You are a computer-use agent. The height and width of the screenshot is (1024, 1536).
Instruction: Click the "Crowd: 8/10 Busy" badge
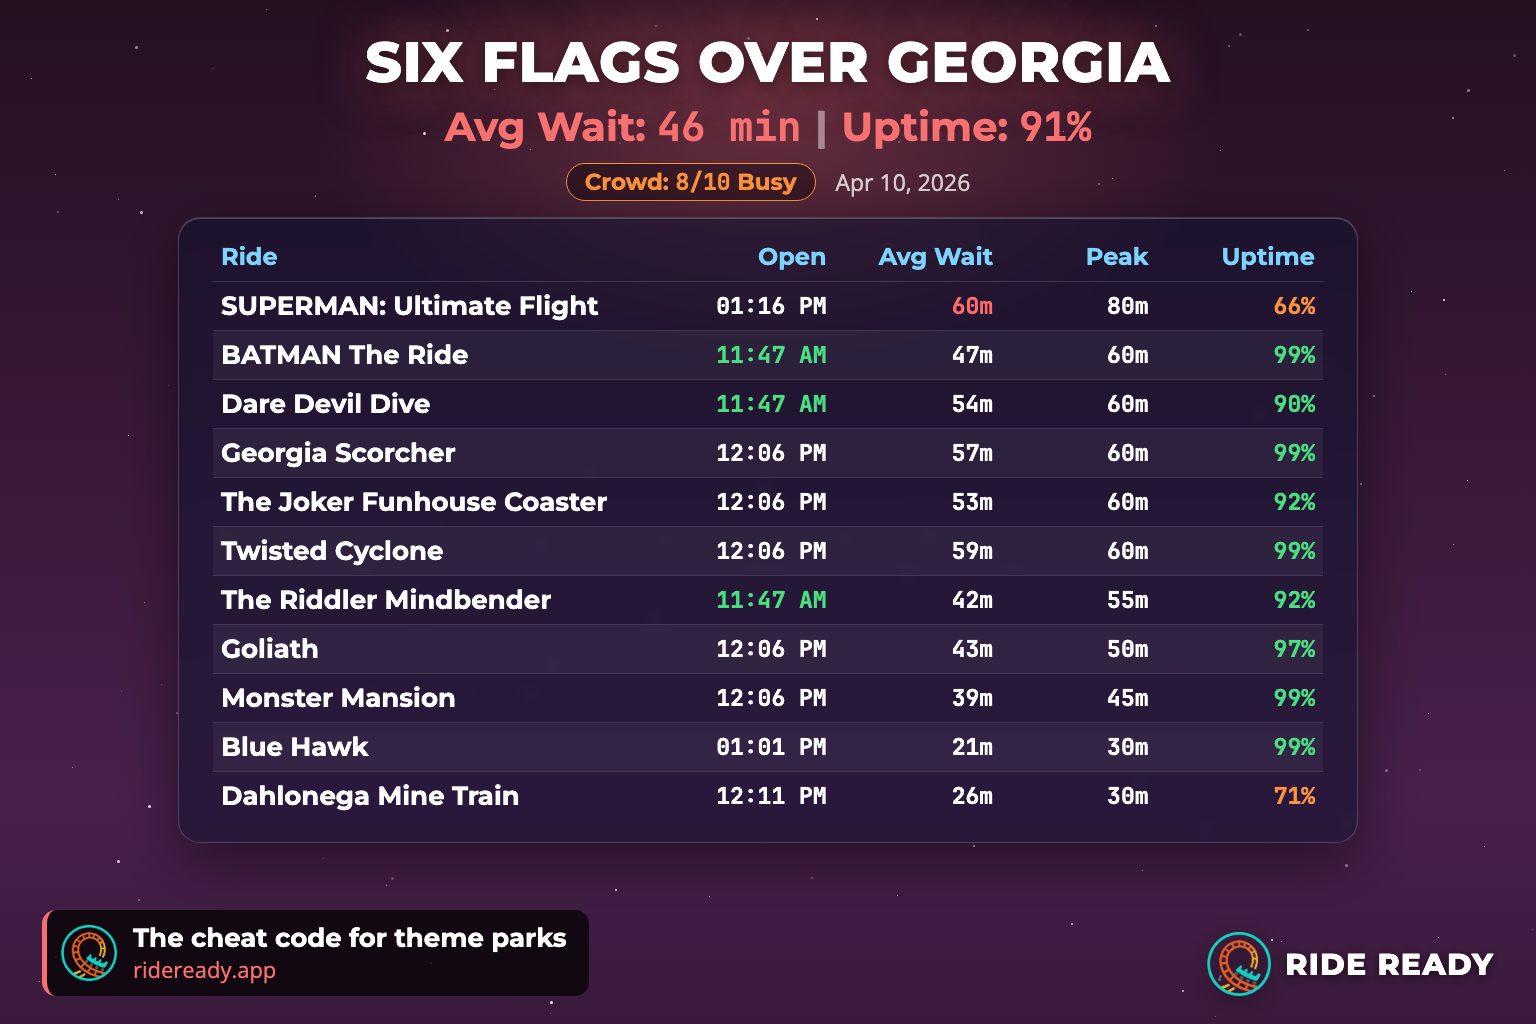click(x=691, y=182)
